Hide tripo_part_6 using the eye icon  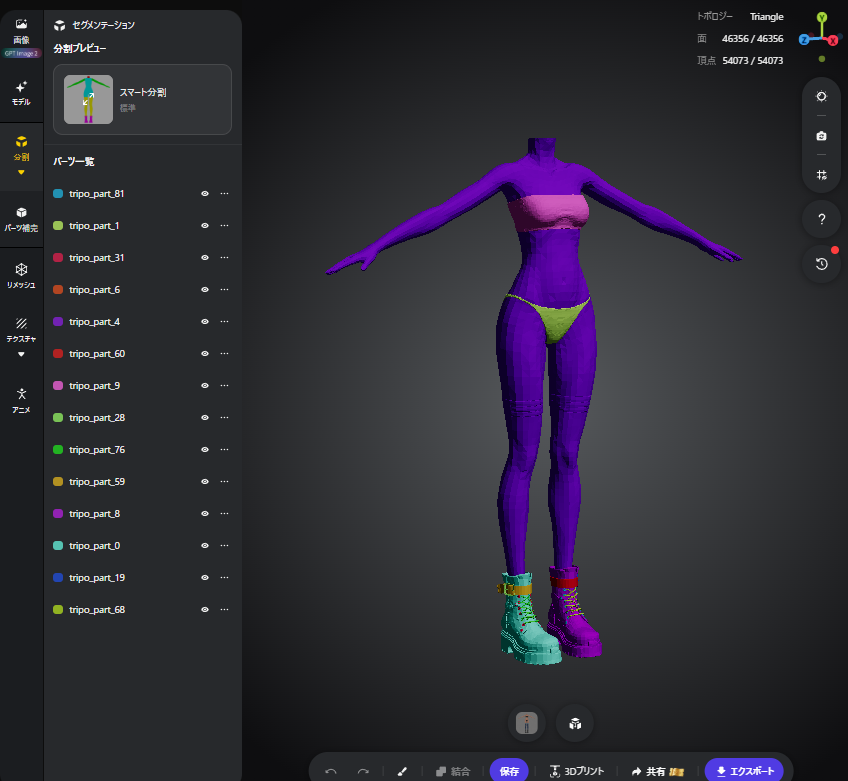(x=205, y=289)
